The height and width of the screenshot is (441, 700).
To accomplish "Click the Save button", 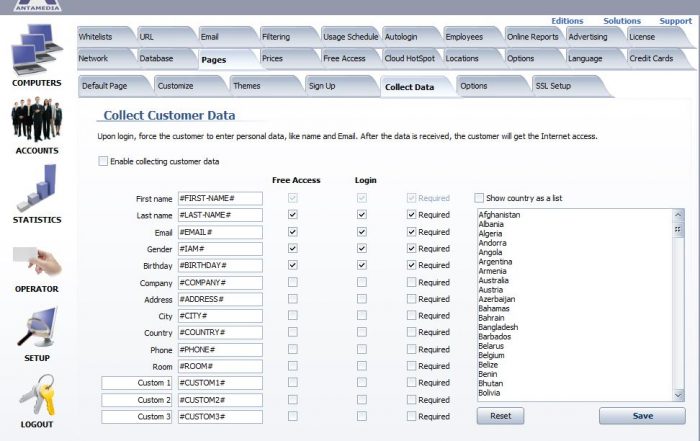I will (642, 416).
